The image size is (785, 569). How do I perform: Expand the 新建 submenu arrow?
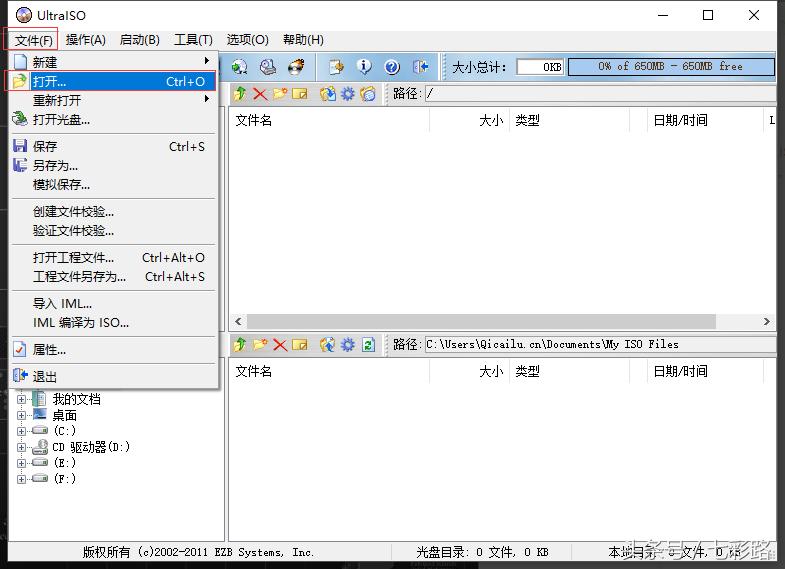[x=207, y=61]
